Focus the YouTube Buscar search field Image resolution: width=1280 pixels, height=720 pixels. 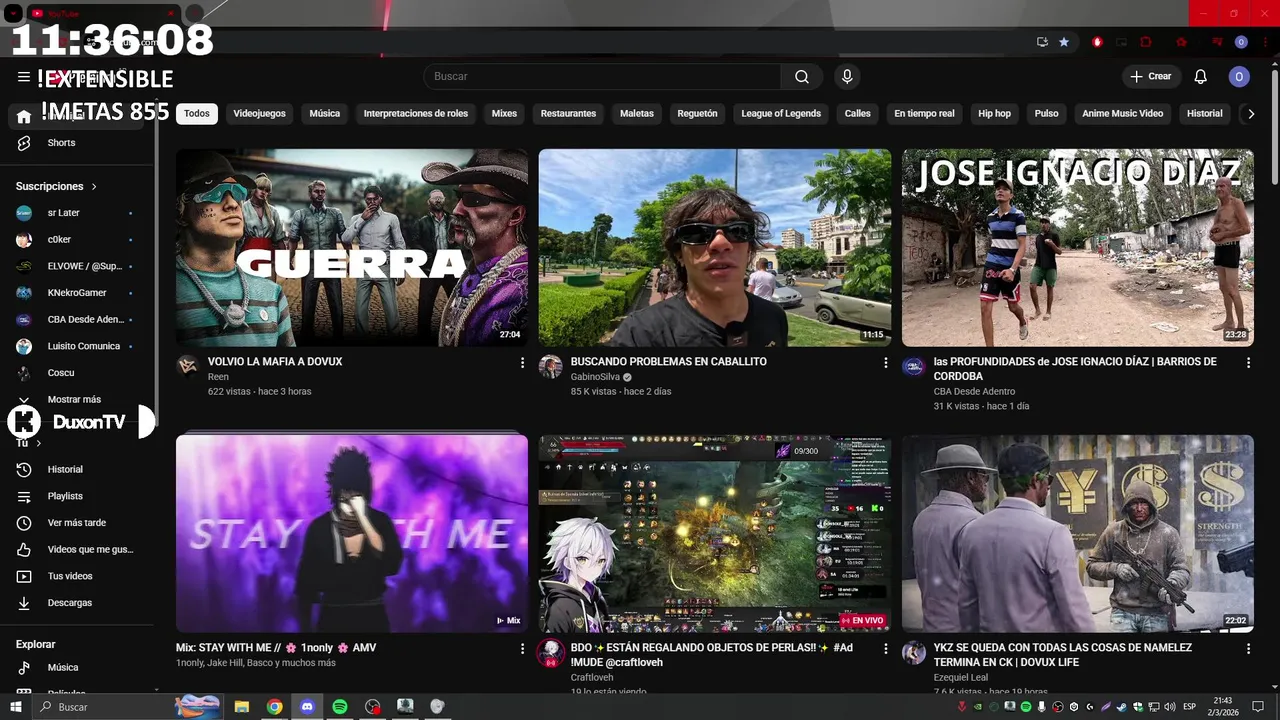602,77
